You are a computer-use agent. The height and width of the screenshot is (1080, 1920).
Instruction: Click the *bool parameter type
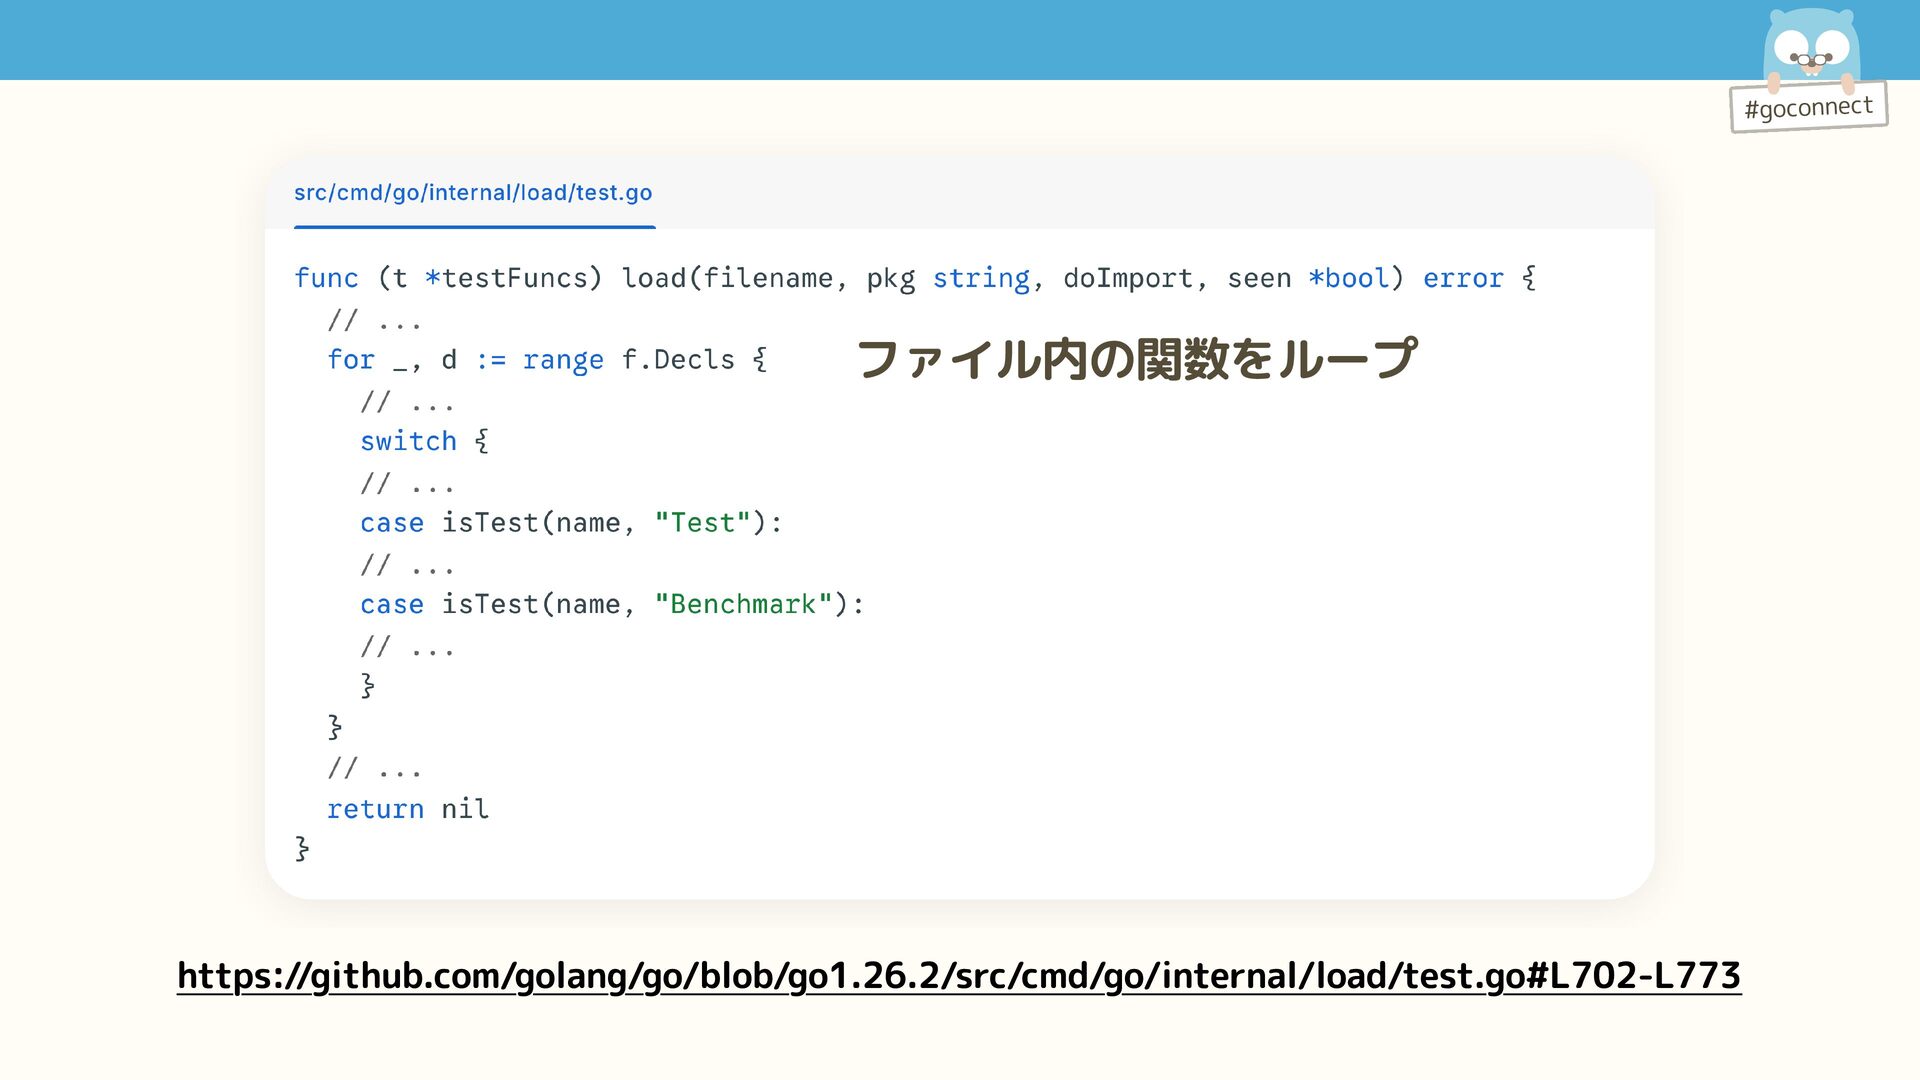point(1349,278)
